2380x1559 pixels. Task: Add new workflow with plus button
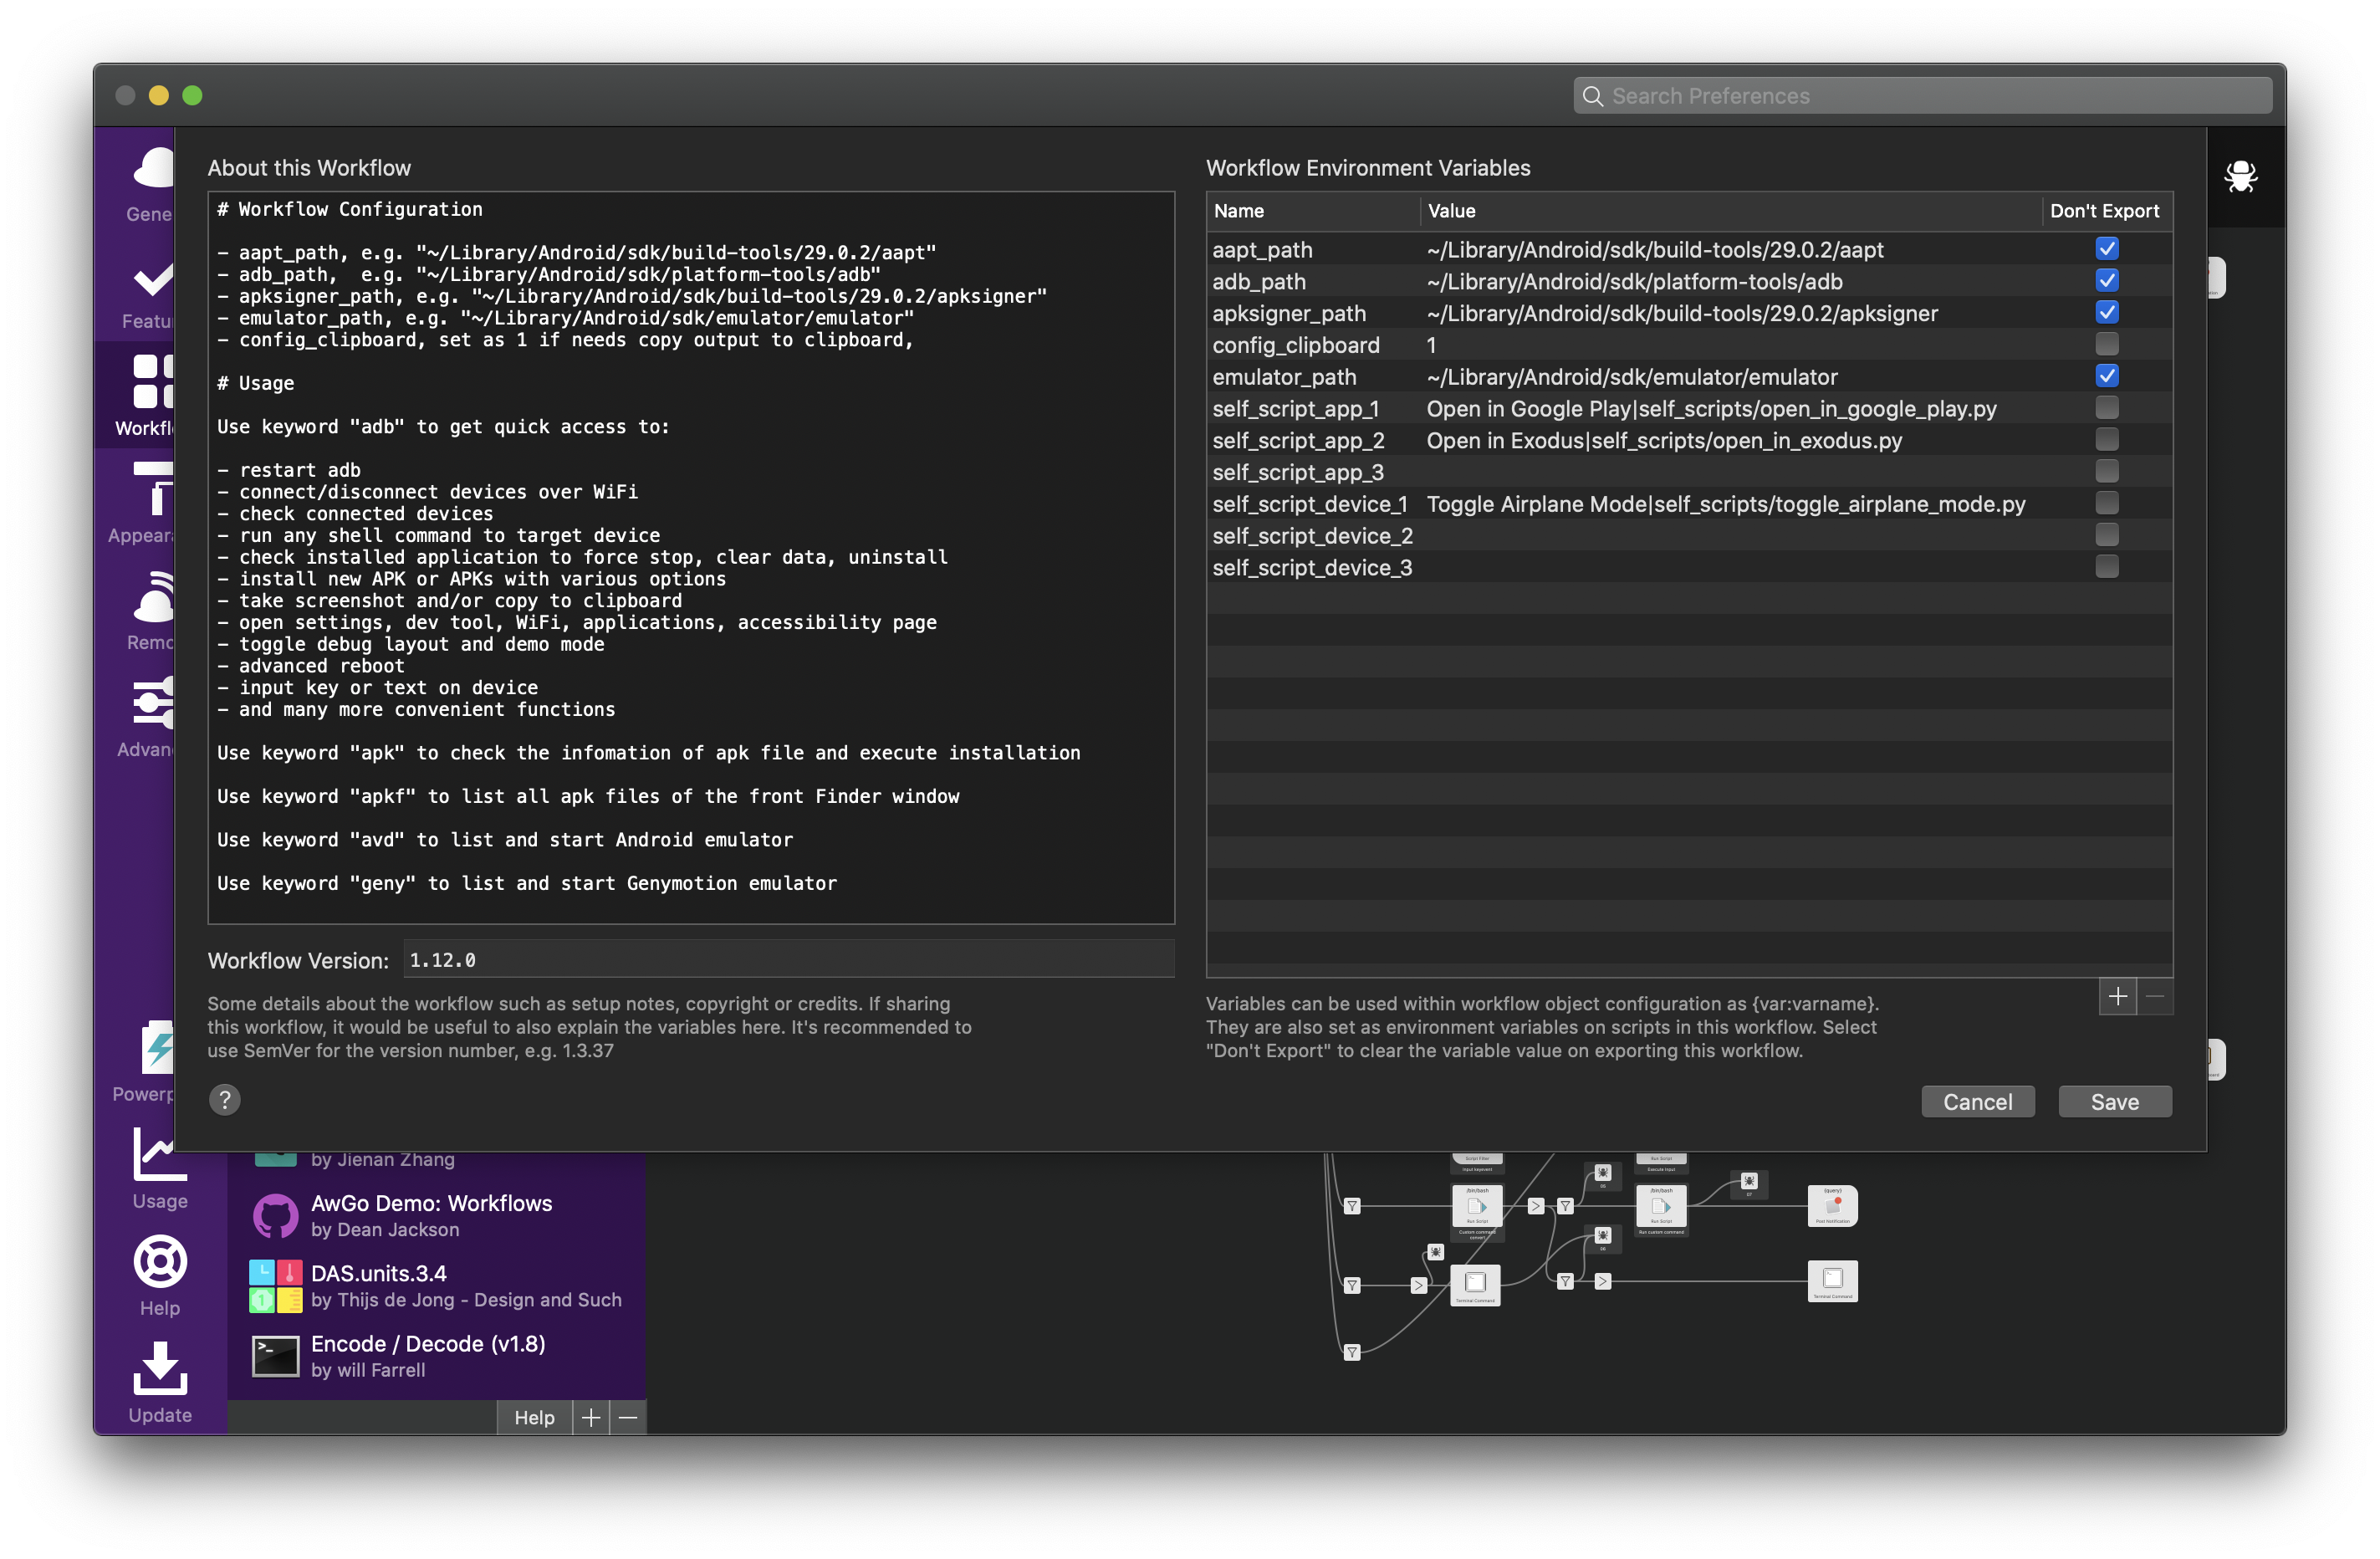click(x=591, y=1417)
